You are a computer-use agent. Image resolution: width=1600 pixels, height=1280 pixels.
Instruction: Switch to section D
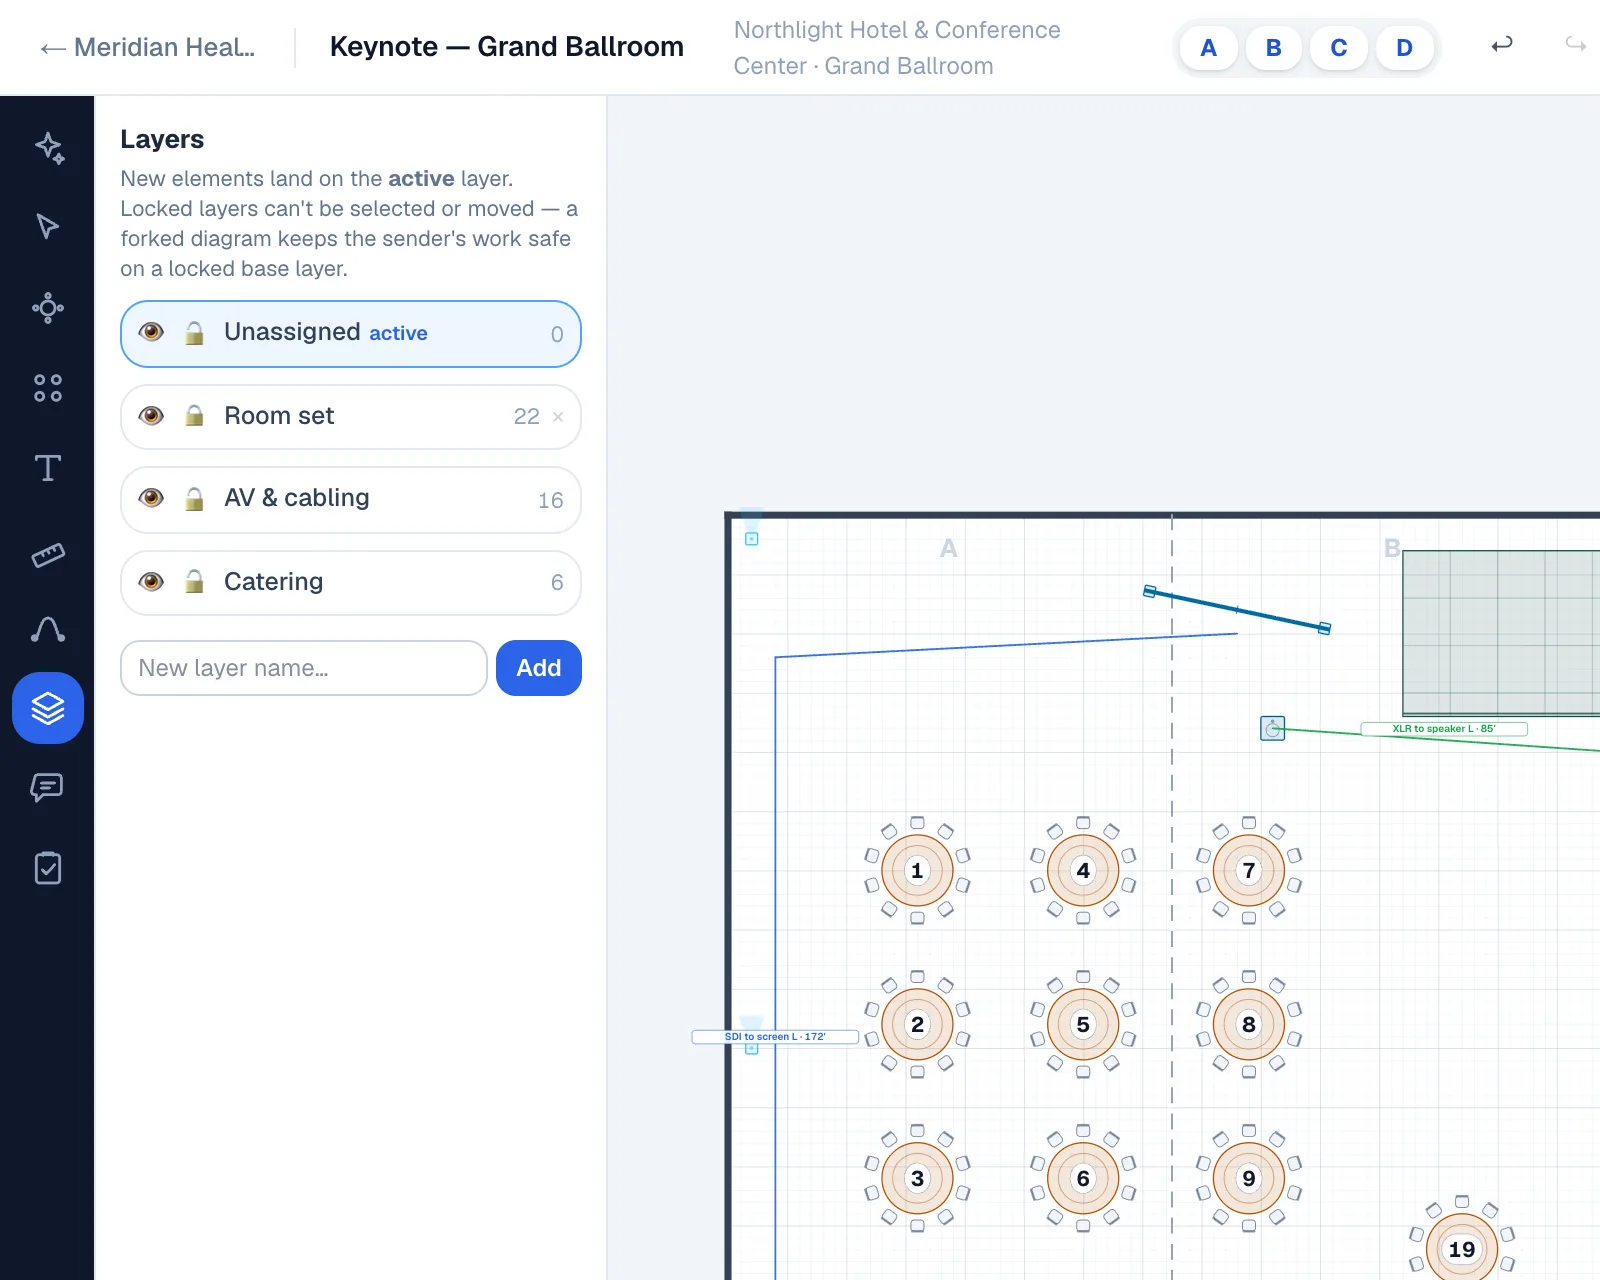click(1404, 48)
